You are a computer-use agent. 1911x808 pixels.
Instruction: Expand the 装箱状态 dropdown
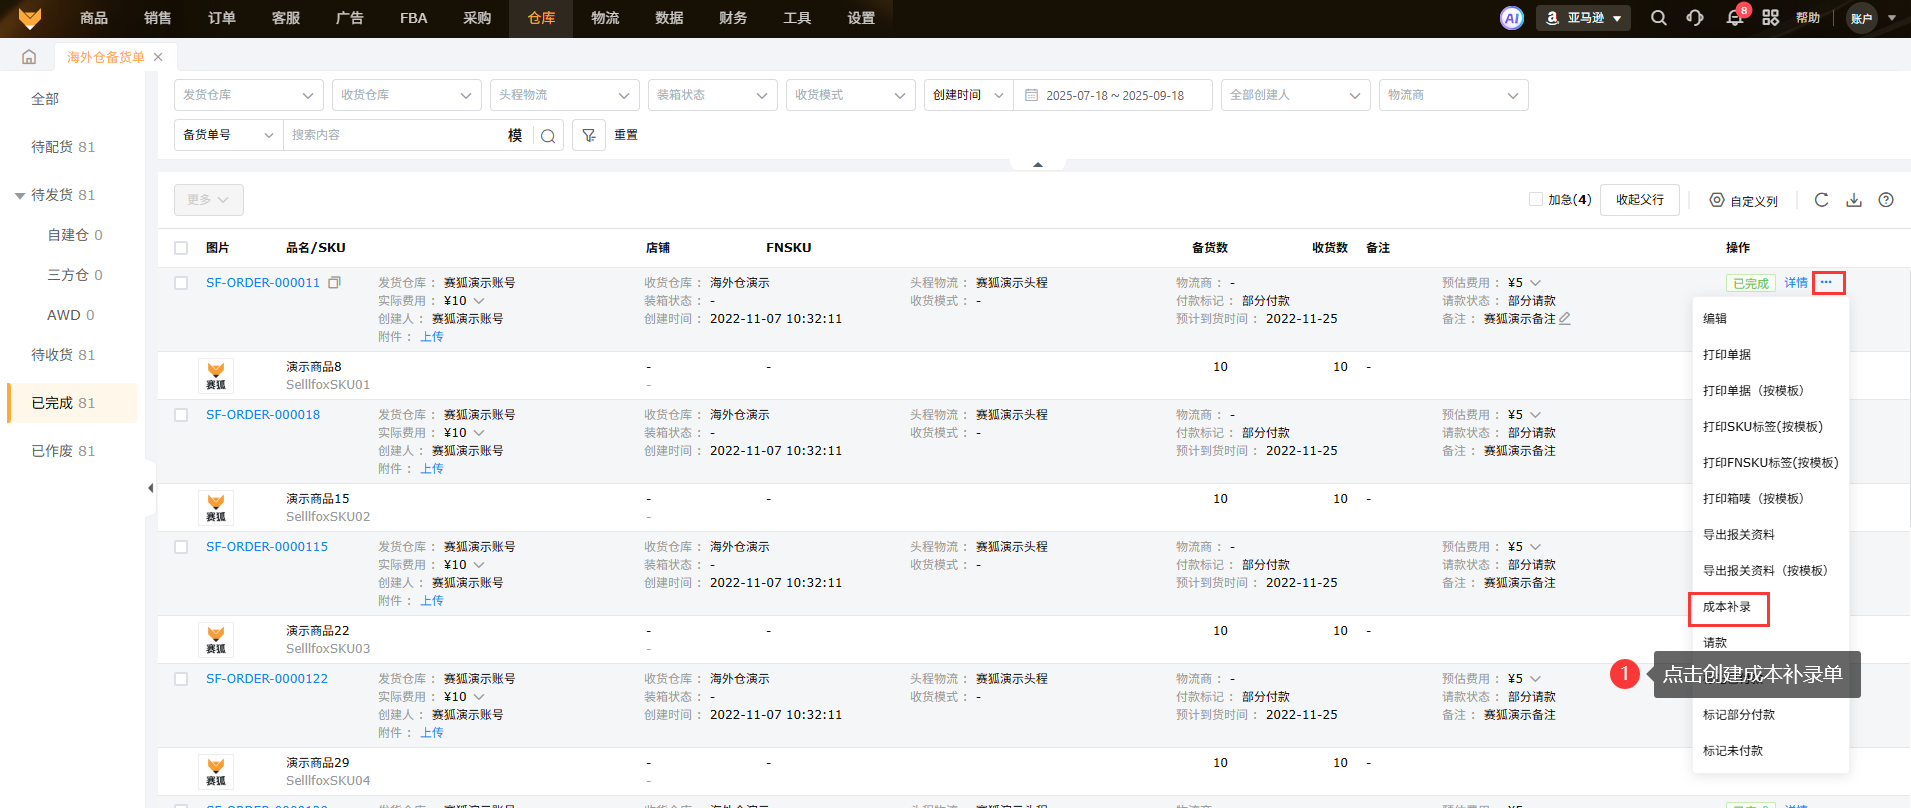coord(712,95)
